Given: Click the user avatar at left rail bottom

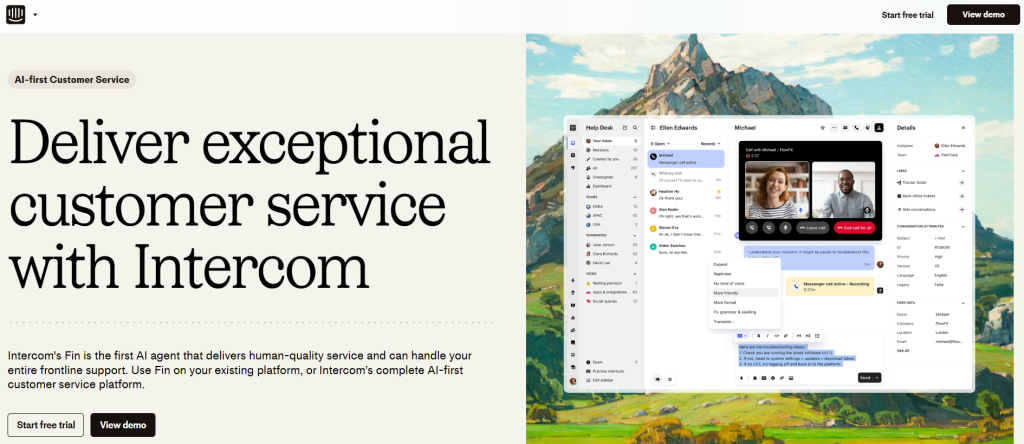Looking at the screenshot, I should [573, 381].
